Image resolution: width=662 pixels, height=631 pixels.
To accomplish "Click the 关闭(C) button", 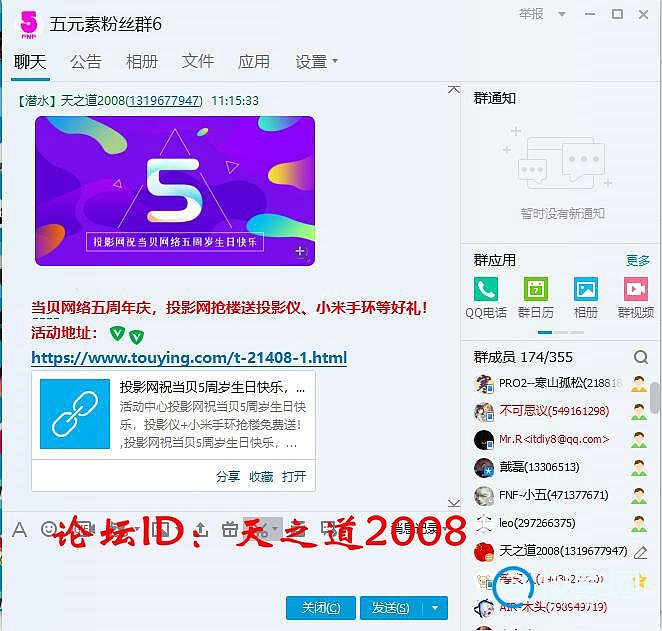I will click(320, 608).
